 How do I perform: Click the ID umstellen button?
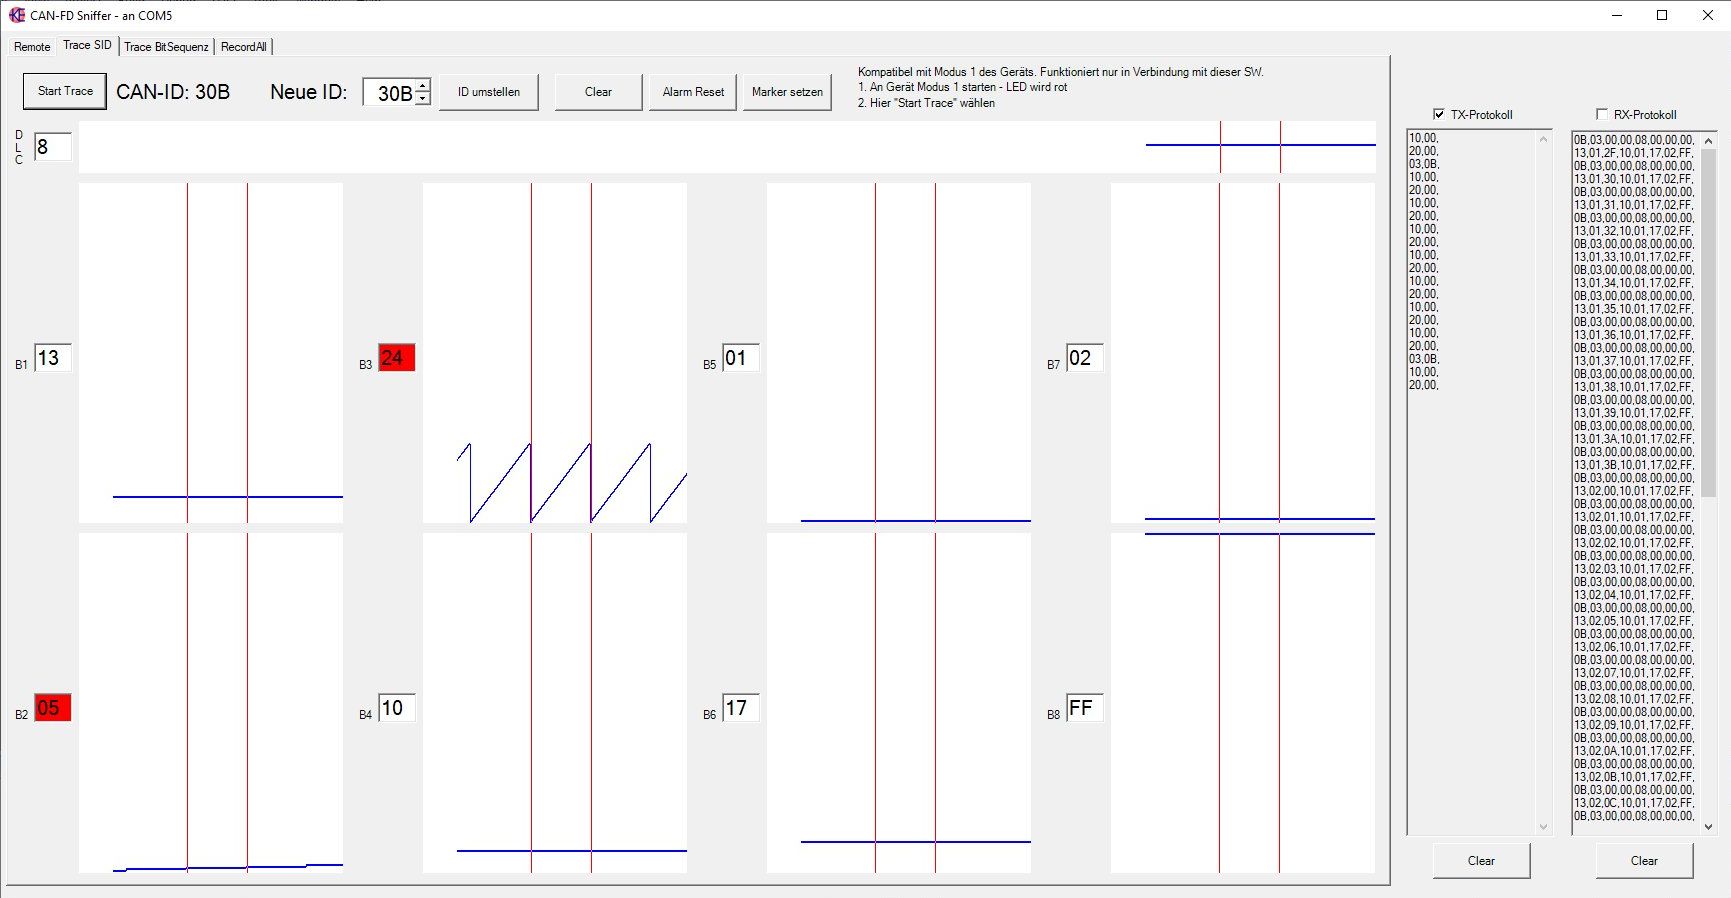coord(489,92)
